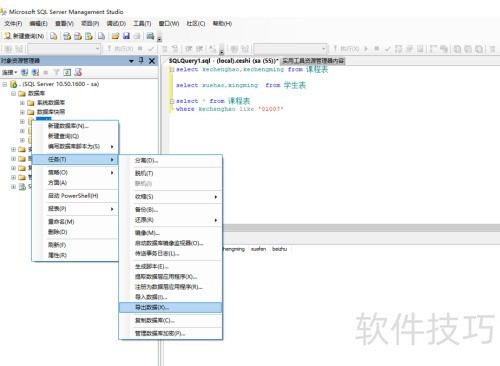The height and width of the screenshot is (366, 500).
Task: Open the second database combo box on right toolbar
Action: pos(290,49)
